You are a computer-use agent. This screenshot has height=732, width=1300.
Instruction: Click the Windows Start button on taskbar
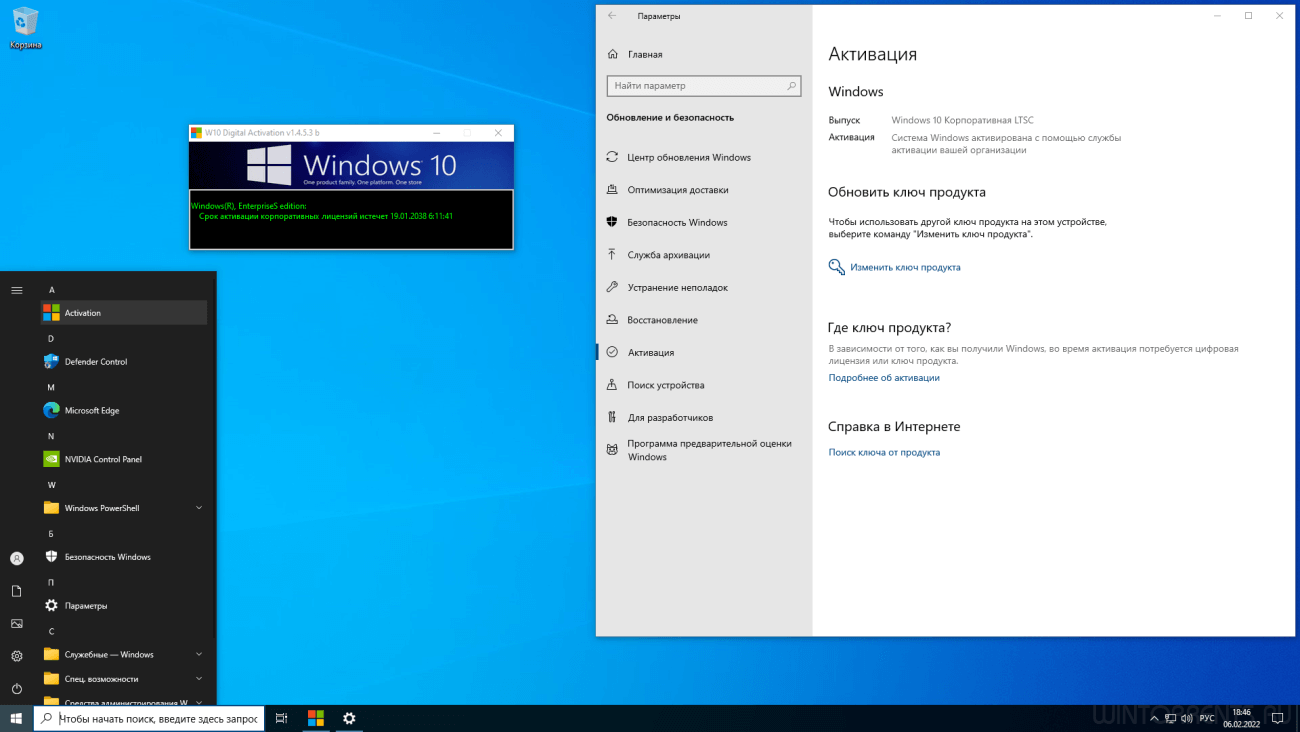pyautogui.click(x=17, y=718)
